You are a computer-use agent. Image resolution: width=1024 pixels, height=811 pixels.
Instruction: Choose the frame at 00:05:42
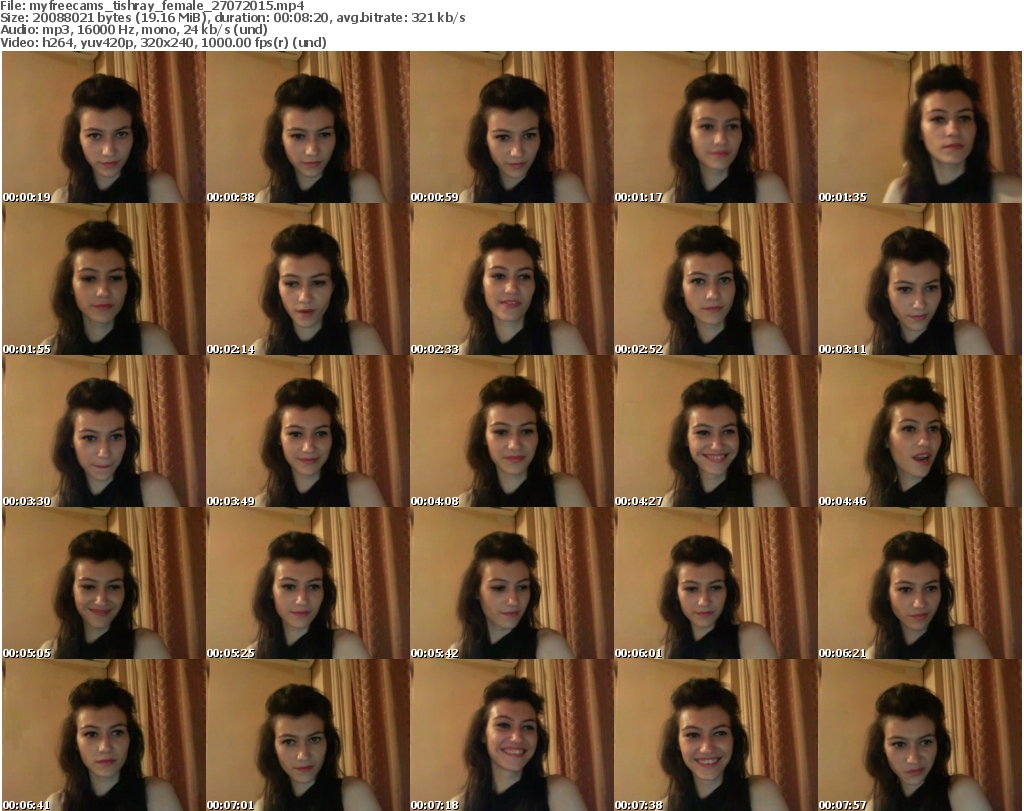coord(511,583)
